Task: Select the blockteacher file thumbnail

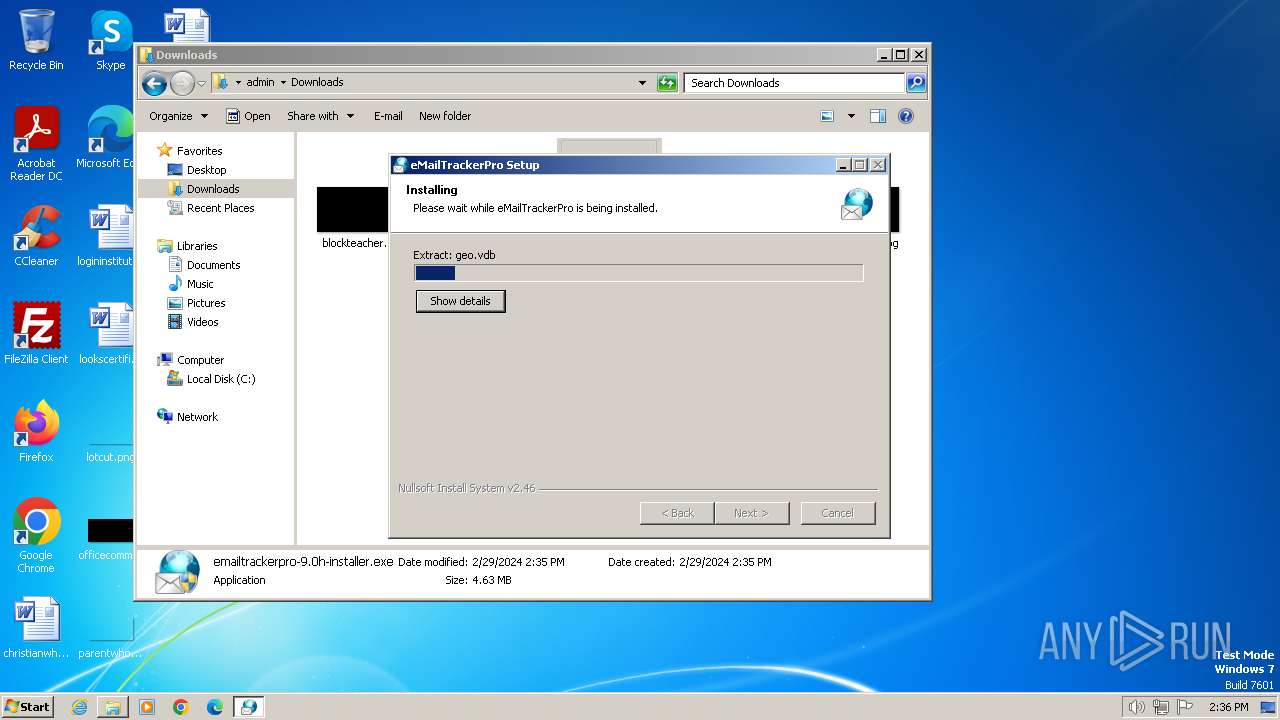Action: pos(352,210)
